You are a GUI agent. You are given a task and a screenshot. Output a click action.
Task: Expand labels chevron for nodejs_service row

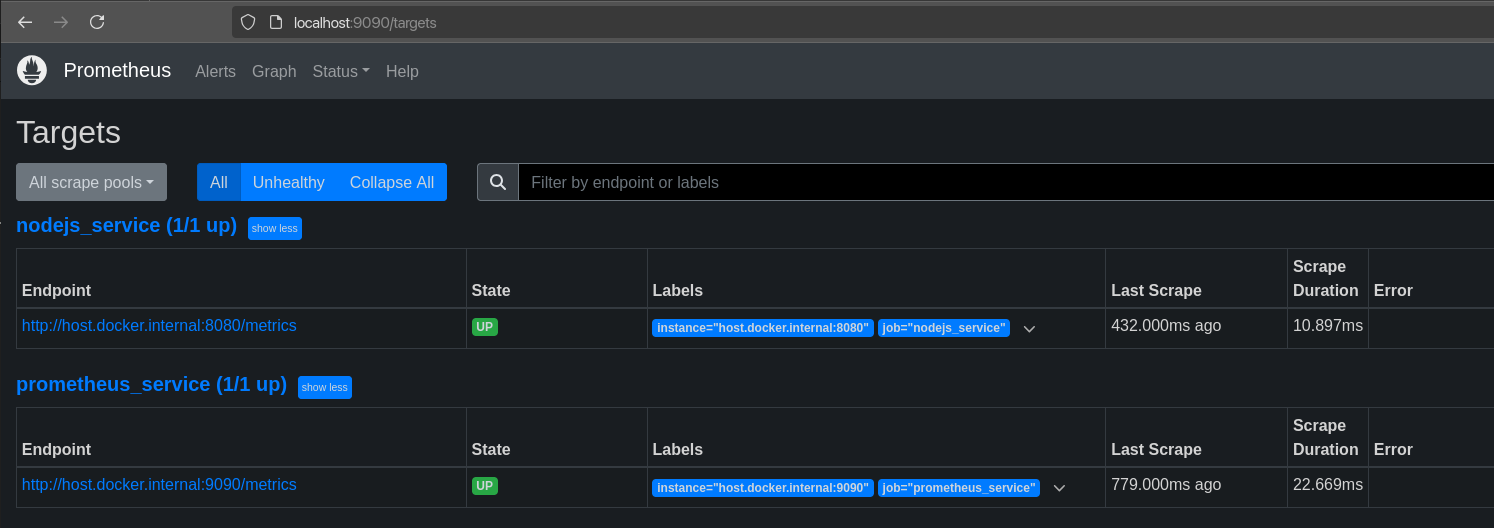coord(1029,329)
